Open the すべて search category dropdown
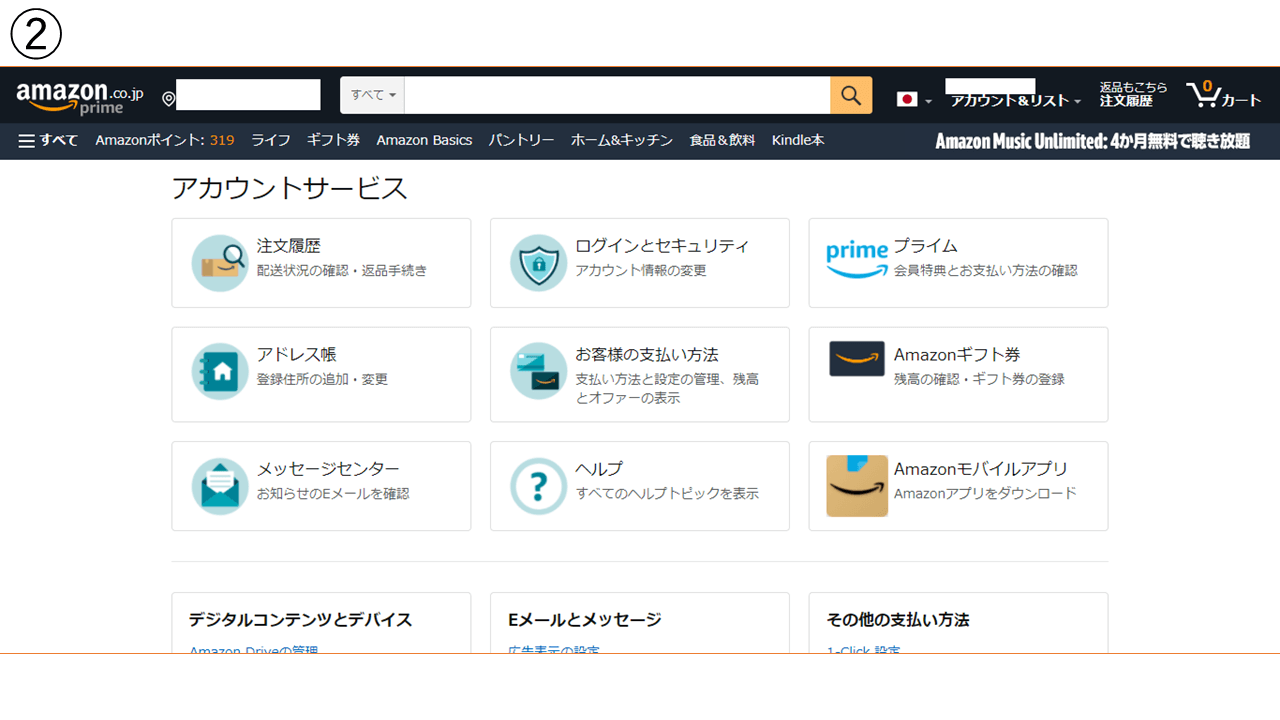This screenshot has height=720, width=1280. coord(371,94)
